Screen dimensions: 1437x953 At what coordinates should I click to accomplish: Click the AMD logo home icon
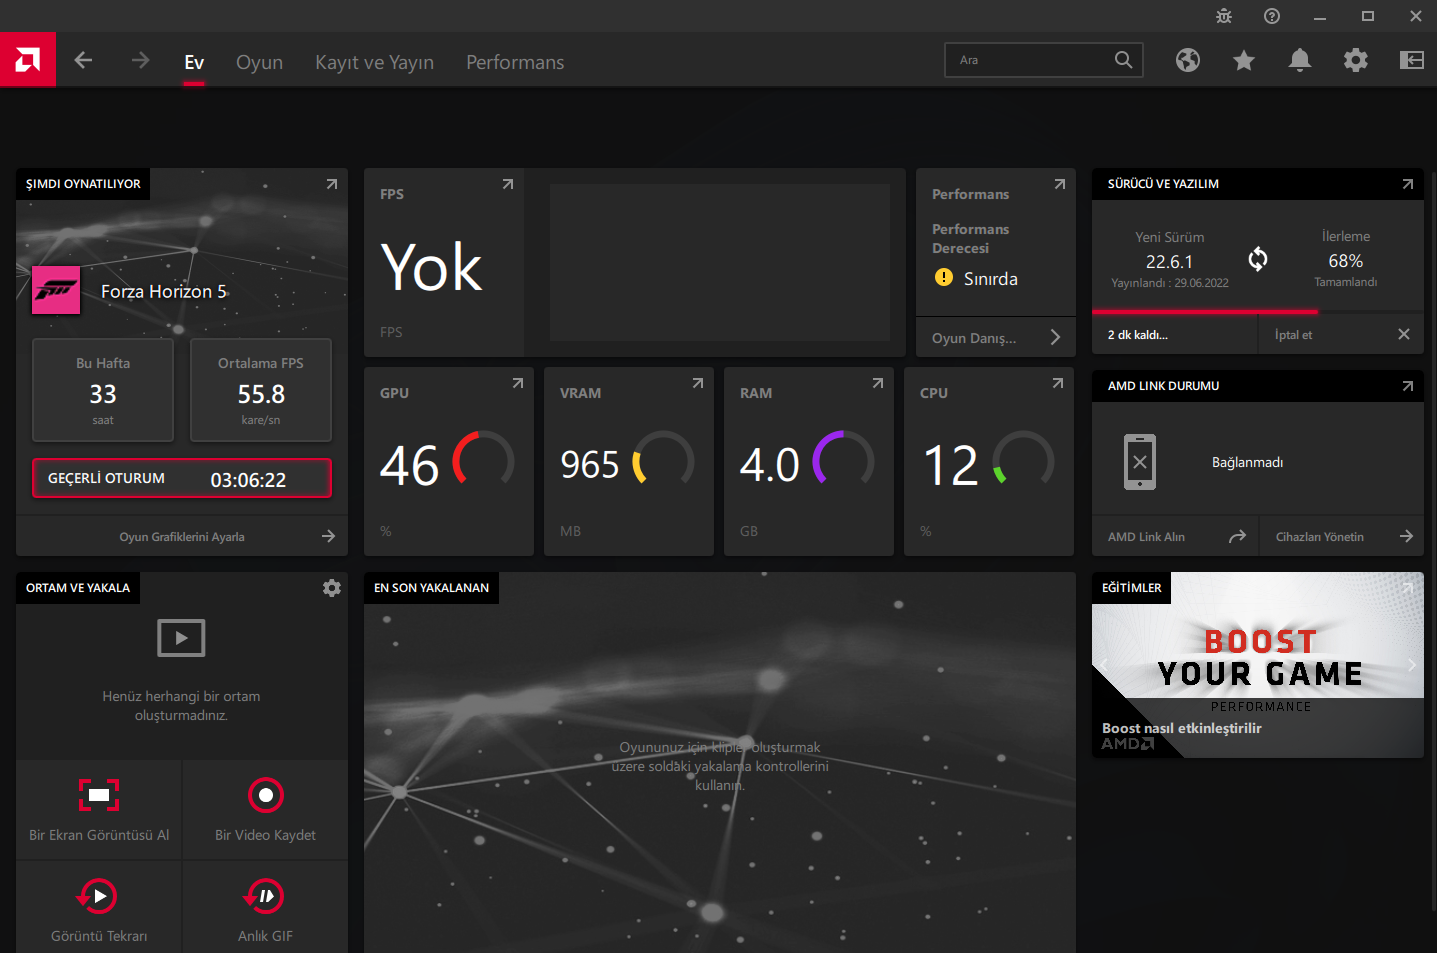point(28,60)
